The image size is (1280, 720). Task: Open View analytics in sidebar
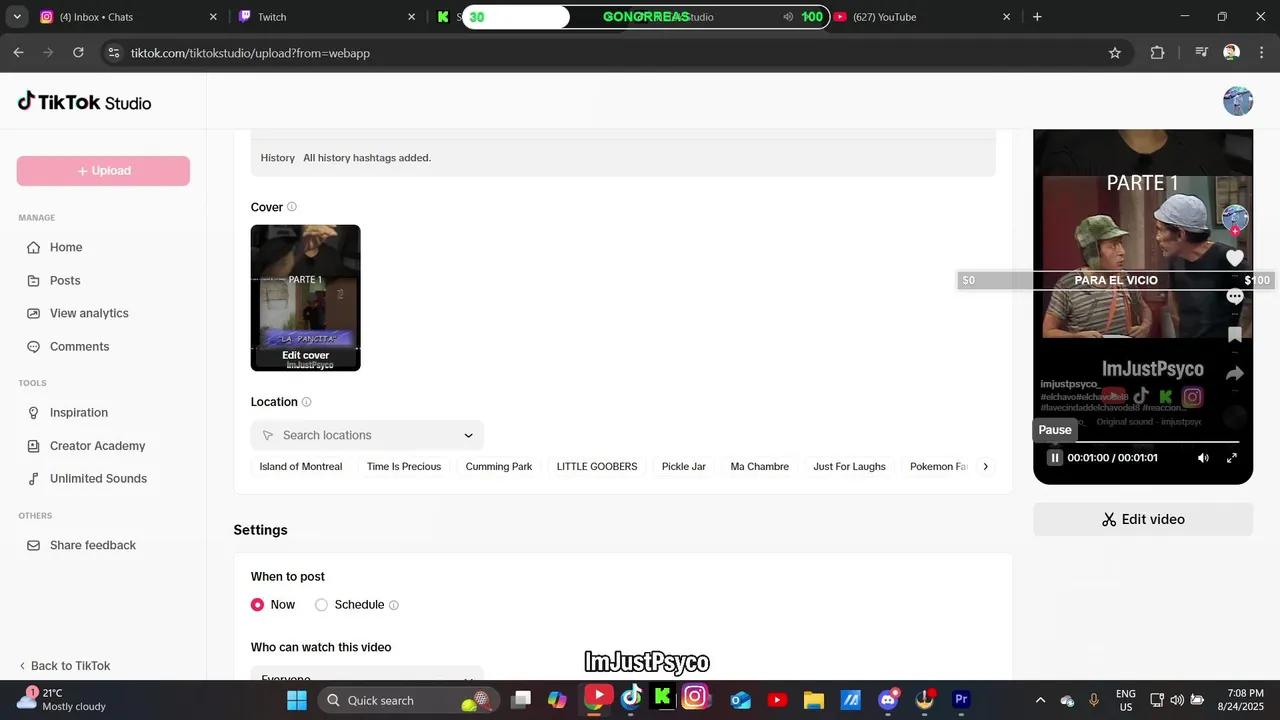(89, 313)
